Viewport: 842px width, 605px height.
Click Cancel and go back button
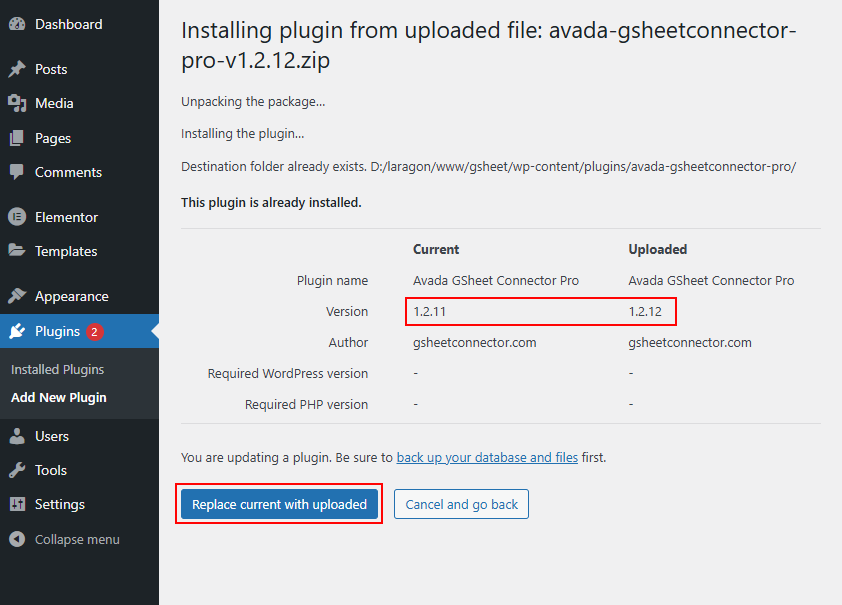click(461, 504)
